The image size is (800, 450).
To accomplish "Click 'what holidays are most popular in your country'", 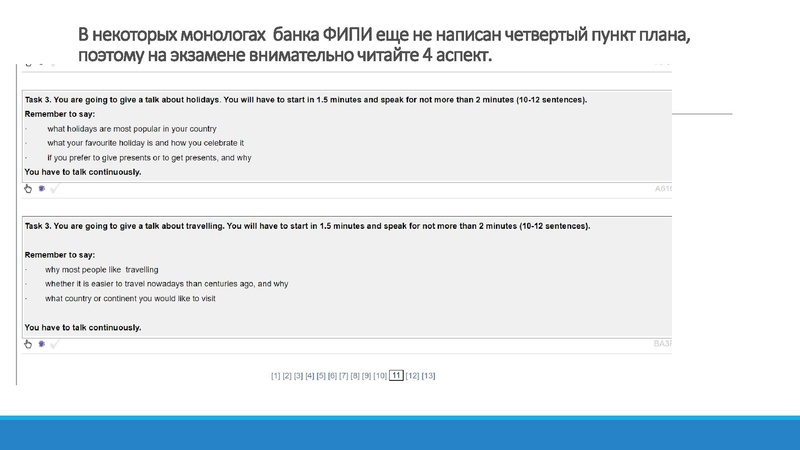I will click(x=132, y=129).
